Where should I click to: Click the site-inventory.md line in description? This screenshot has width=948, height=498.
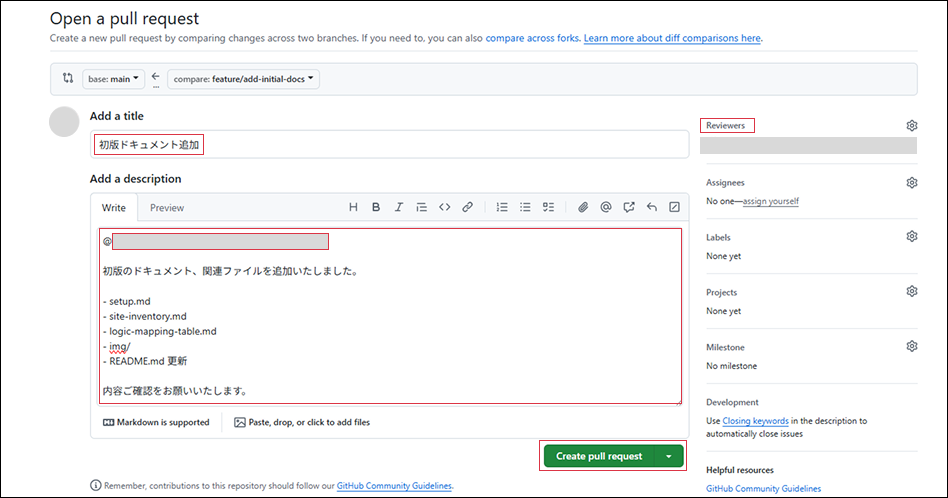coord(144,316)
